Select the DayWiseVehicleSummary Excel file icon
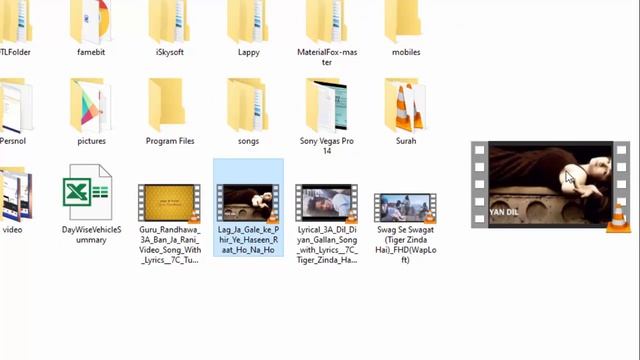 88,192
